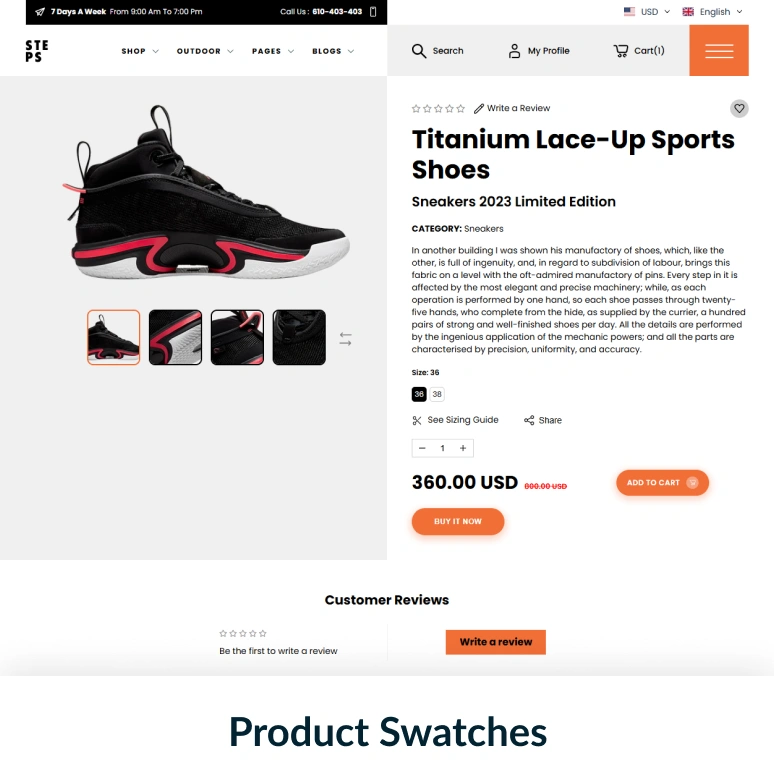Click the search magnifier icon

[x=418, y=51]
